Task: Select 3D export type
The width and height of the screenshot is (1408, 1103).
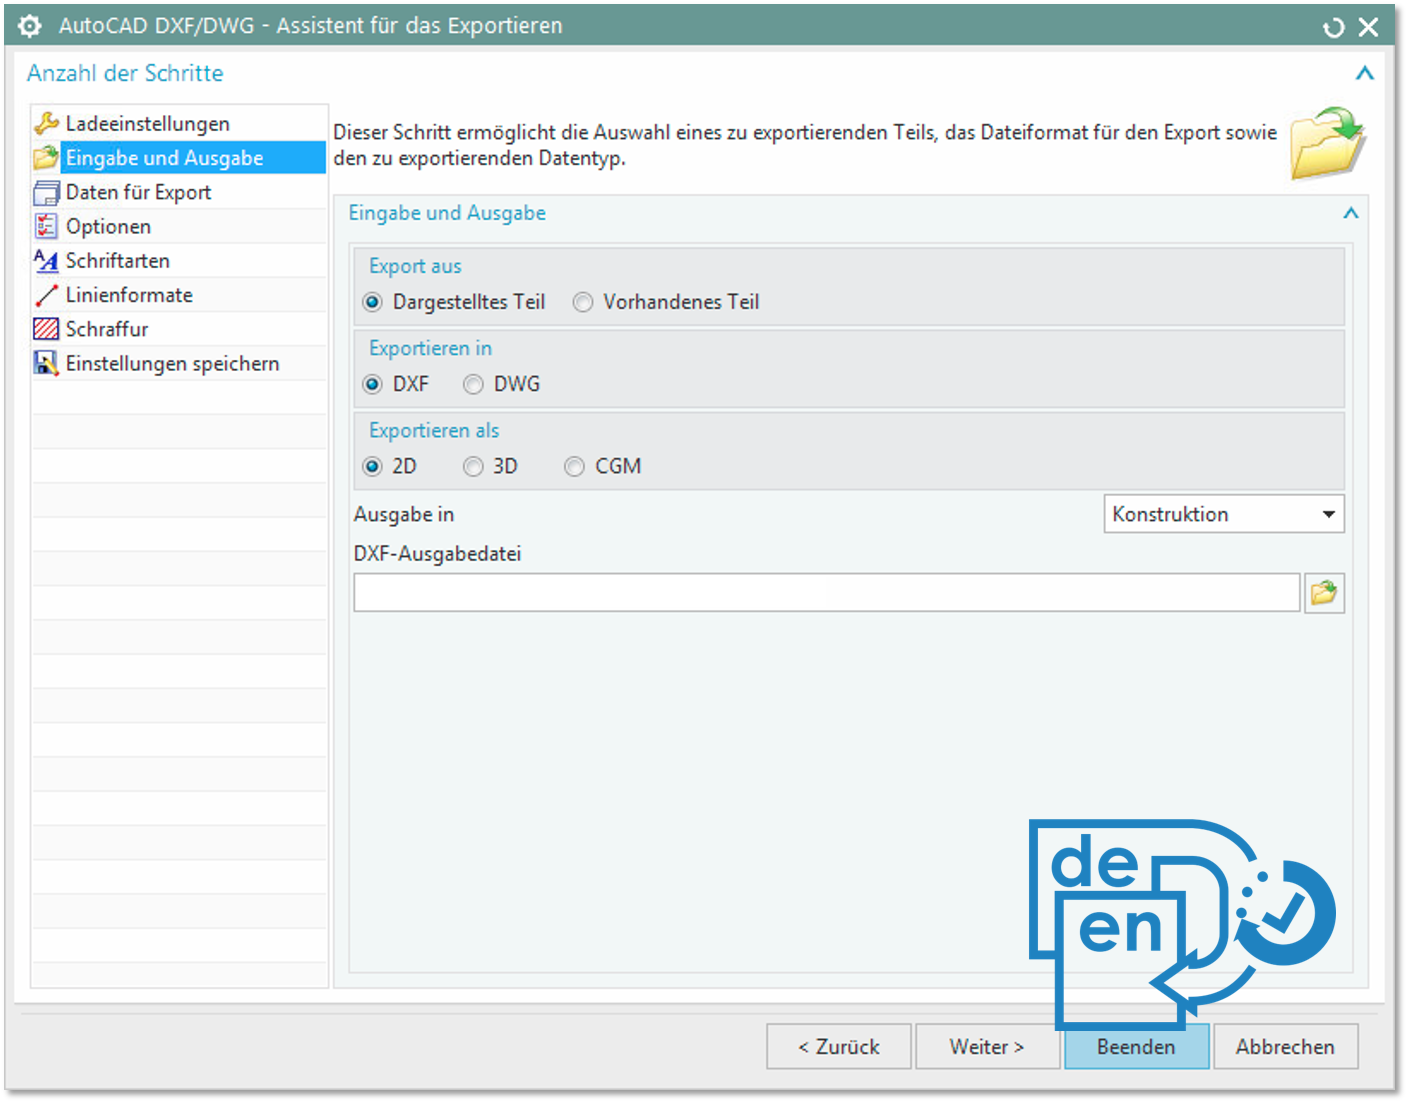Action: (x=473, y=466)
